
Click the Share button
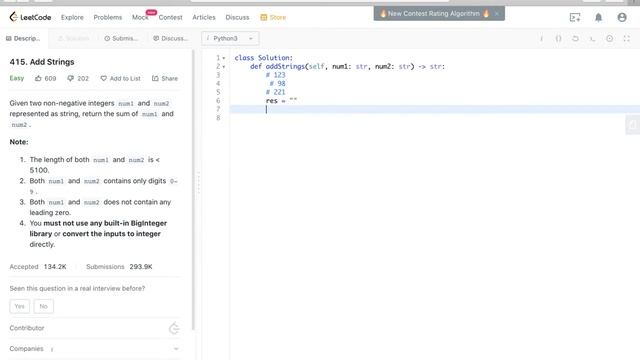(165, 78)
